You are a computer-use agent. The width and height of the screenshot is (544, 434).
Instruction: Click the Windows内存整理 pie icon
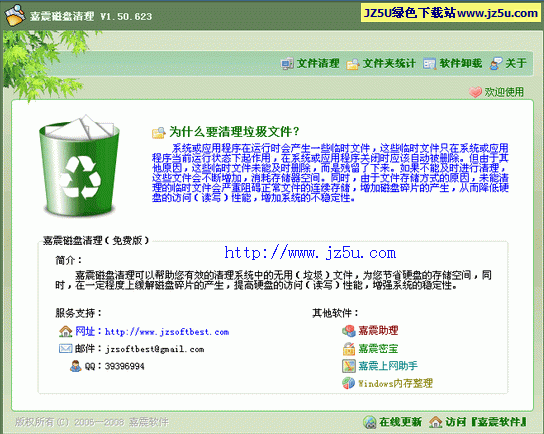pyautogui.click(x=349, y=383)
